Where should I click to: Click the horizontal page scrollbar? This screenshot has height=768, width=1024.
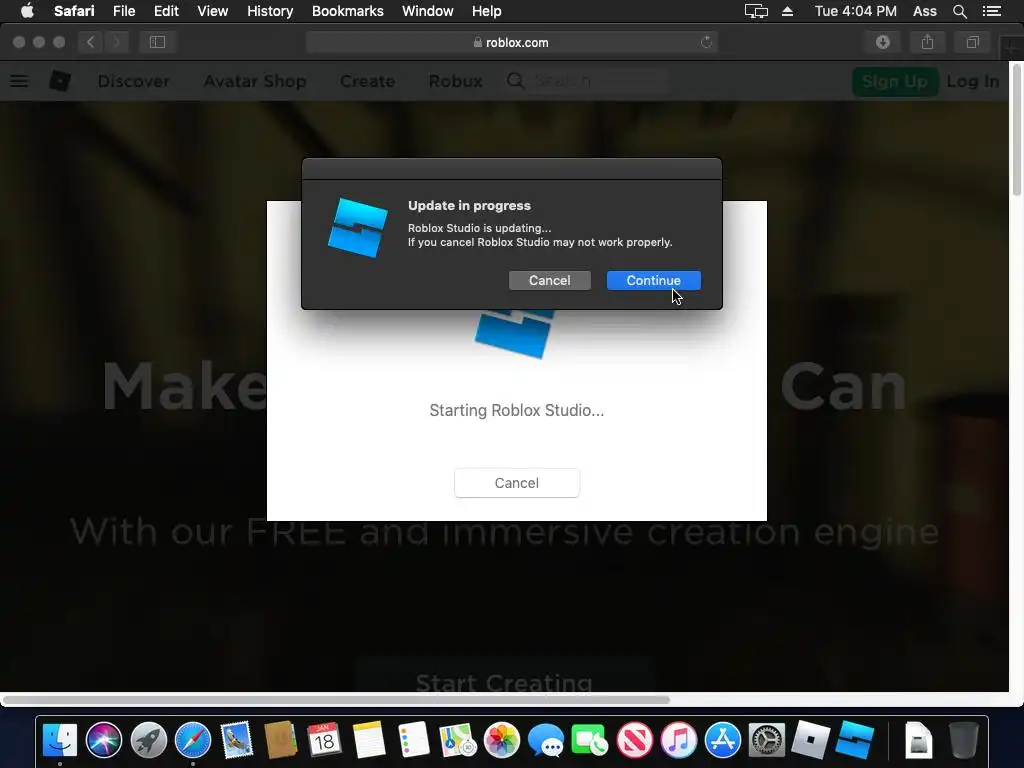click(336, 700)
